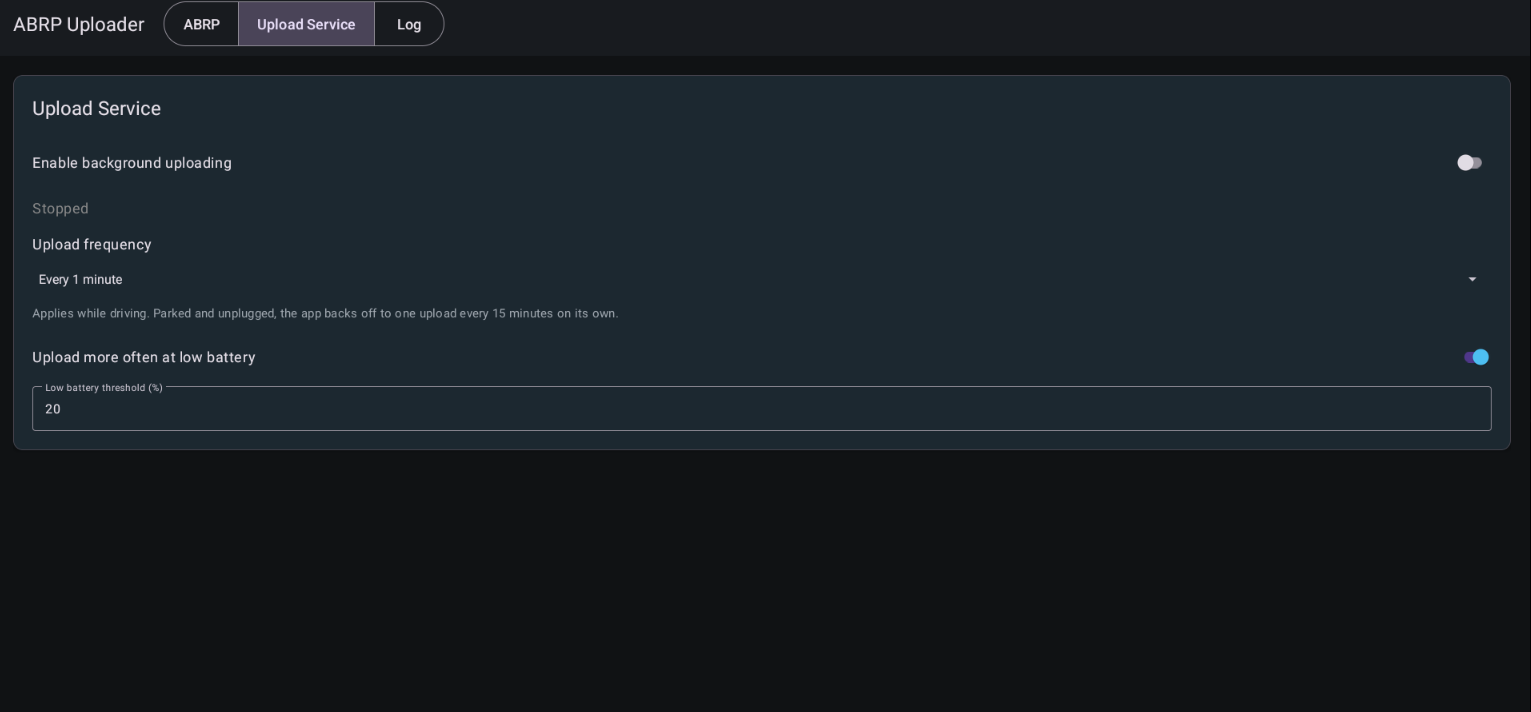
Task: Click the Stopped status text
Action: [x=60, y=208]
